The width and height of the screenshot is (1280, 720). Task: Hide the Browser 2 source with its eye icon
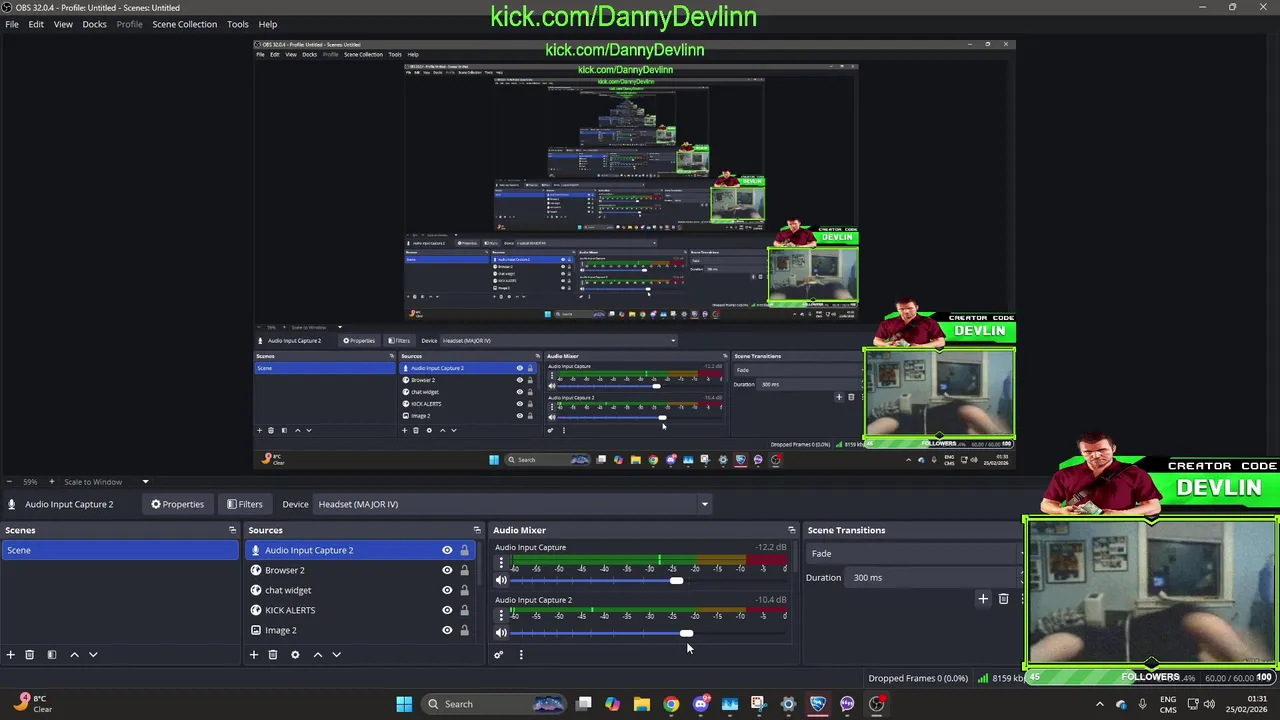[x=447, y=570]
